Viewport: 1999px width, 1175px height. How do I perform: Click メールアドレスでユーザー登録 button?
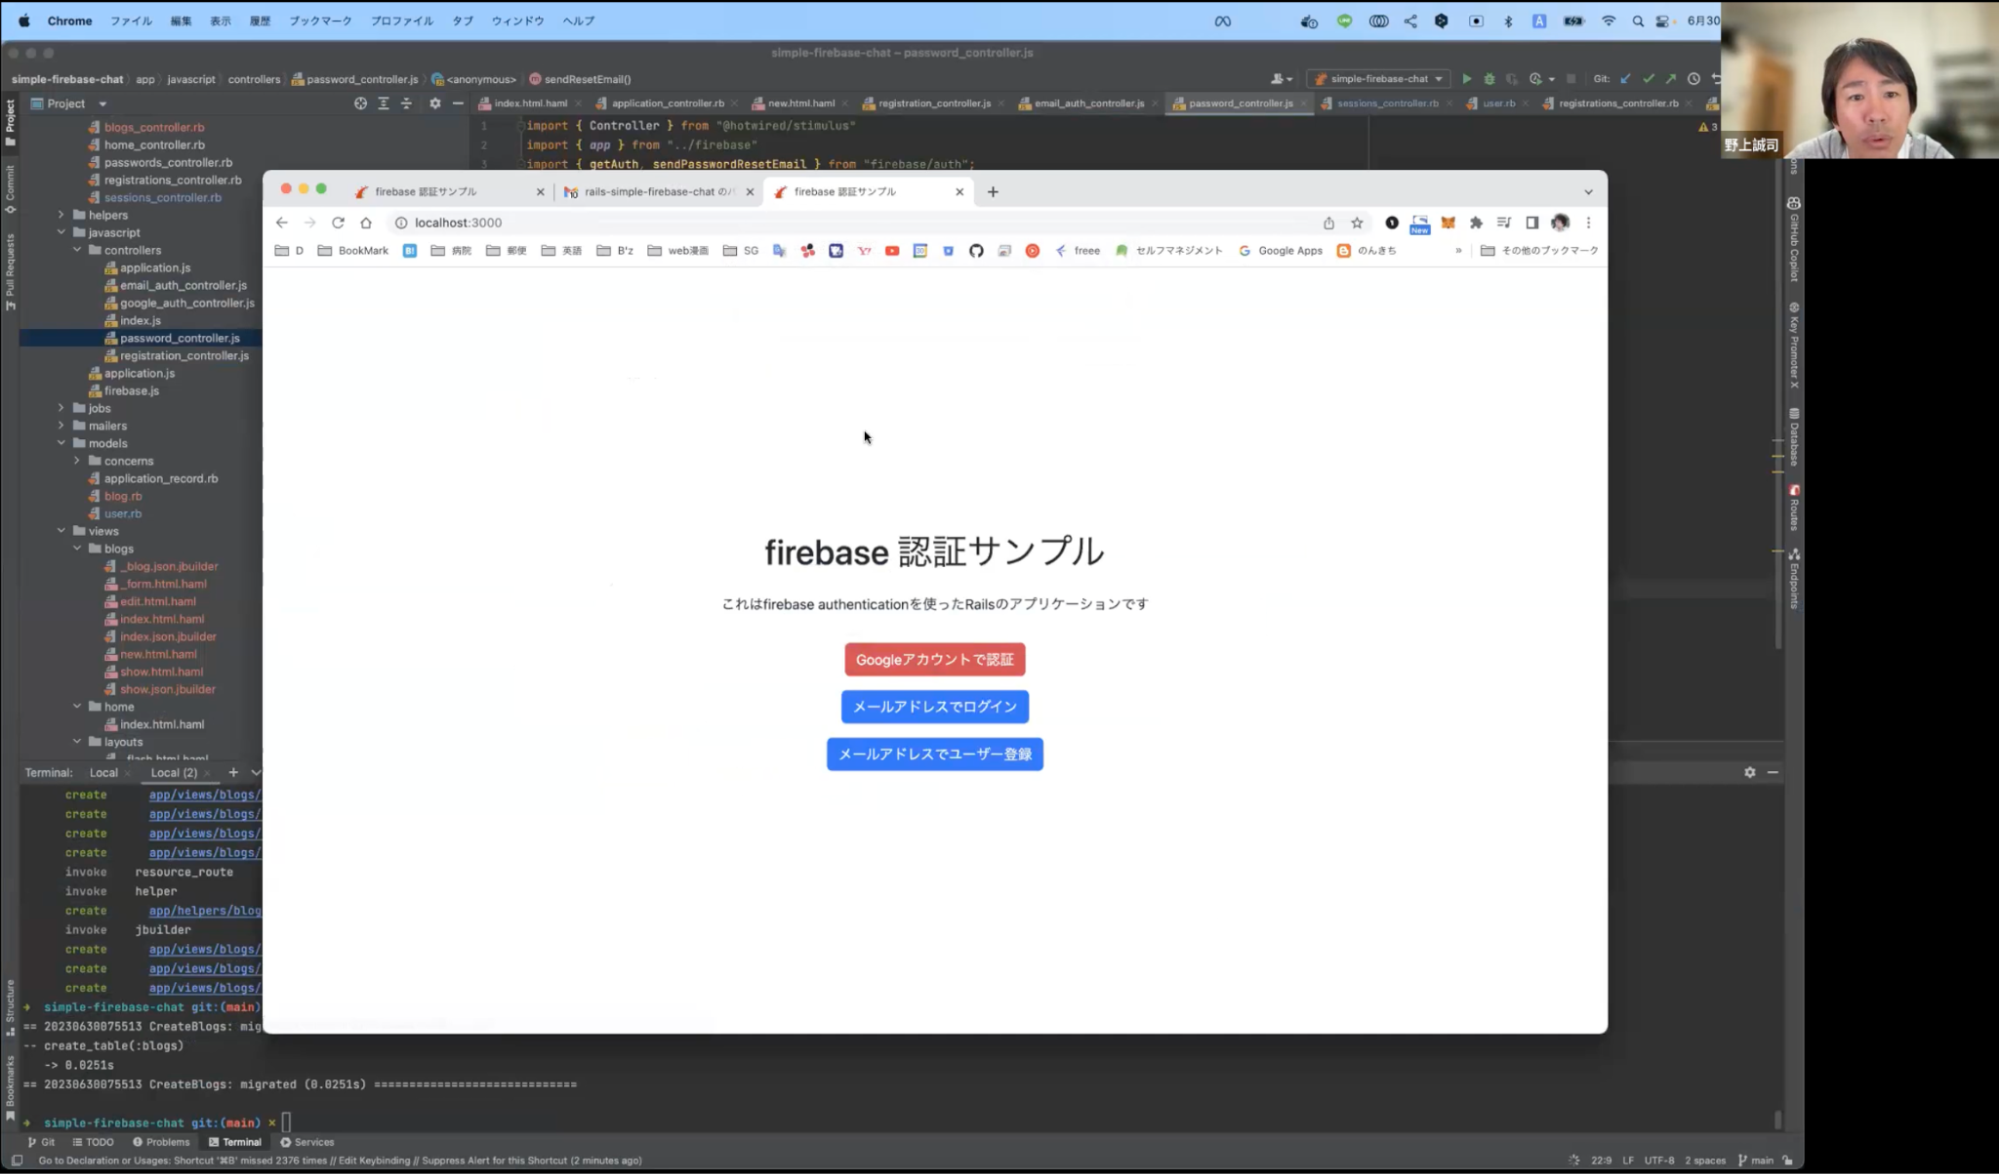(x=934, y=754)
